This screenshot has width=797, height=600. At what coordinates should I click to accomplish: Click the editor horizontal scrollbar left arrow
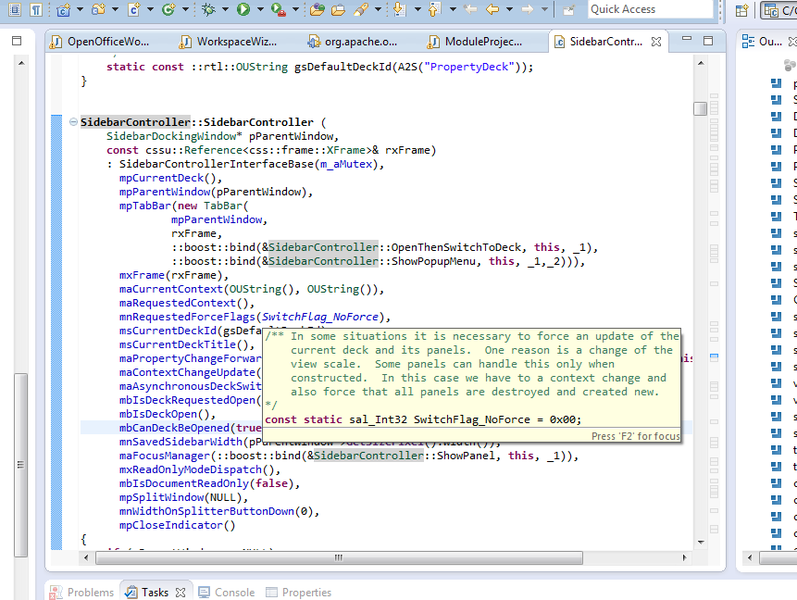click(x=86, y=558)
